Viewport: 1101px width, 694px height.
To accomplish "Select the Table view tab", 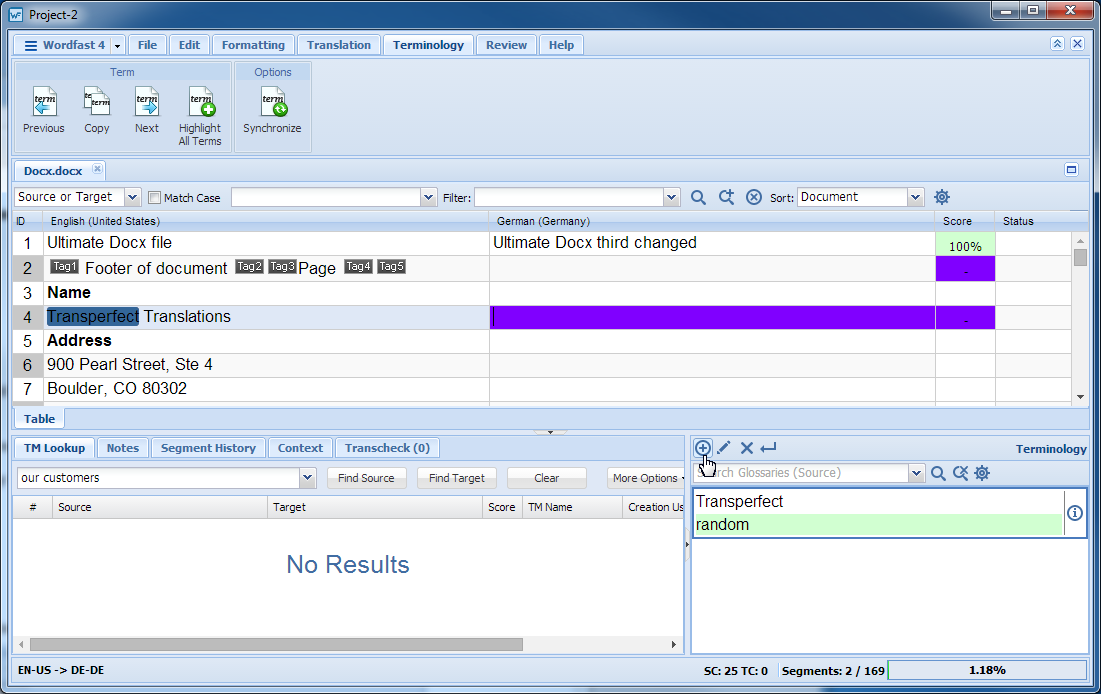I will tap(39, 419).
